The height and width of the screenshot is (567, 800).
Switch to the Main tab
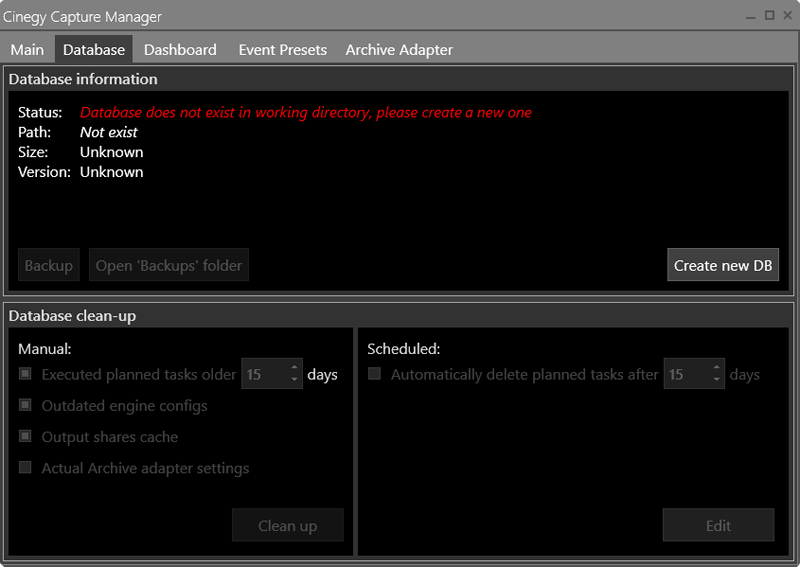27,50
